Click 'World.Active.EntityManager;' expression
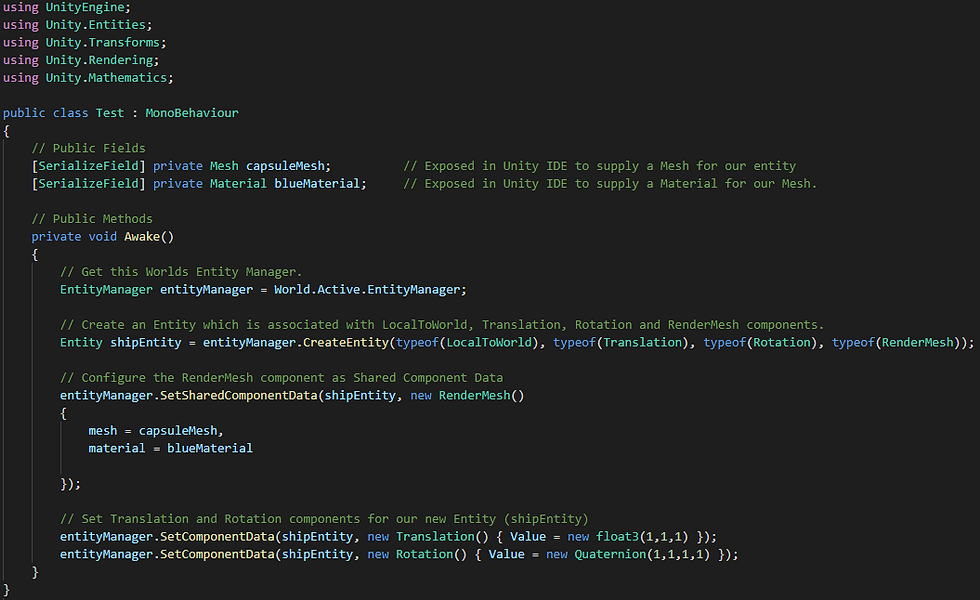 pyautogui.click(x=370, y=289)
